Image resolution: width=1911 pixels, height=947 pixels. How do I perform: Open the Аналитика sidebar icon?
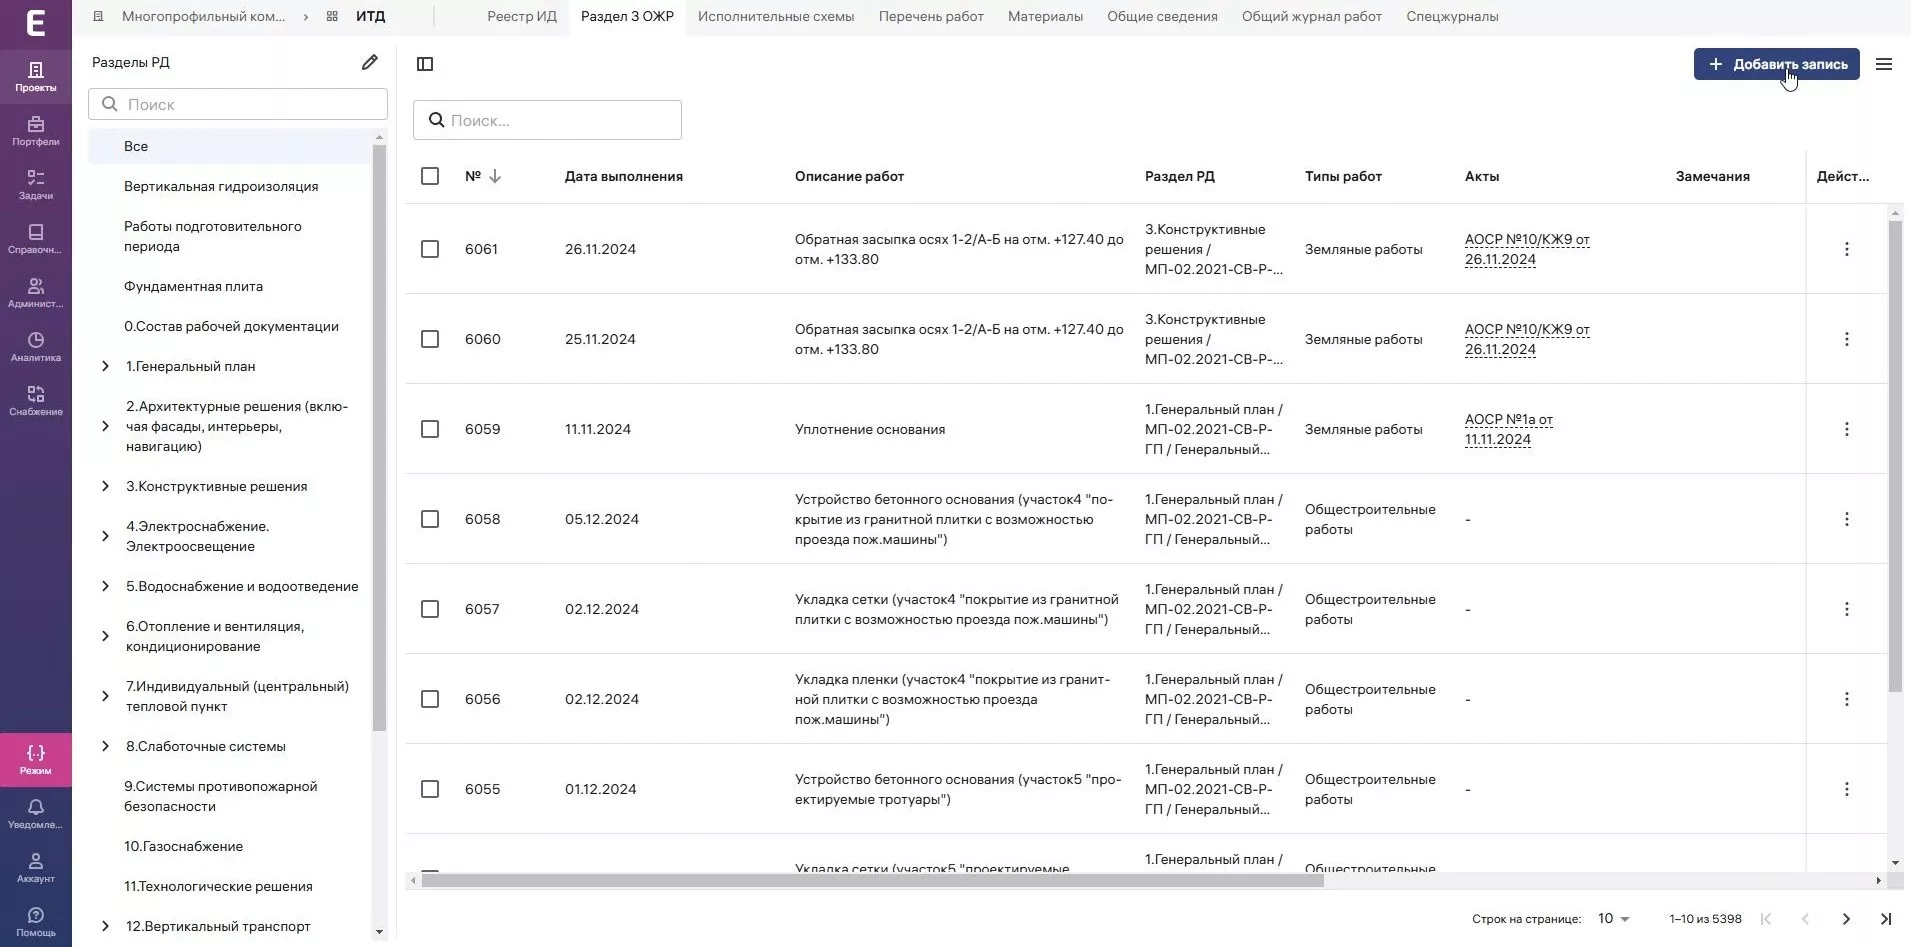click(x=36, y=346)
